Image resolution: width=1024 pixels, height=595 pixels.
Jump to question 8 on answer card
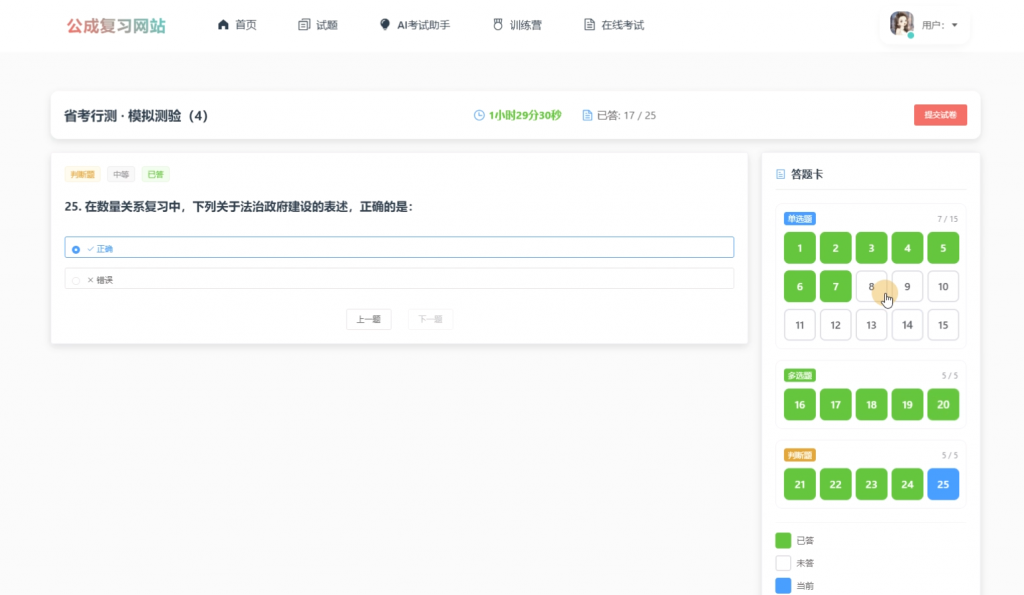[871, 287]
